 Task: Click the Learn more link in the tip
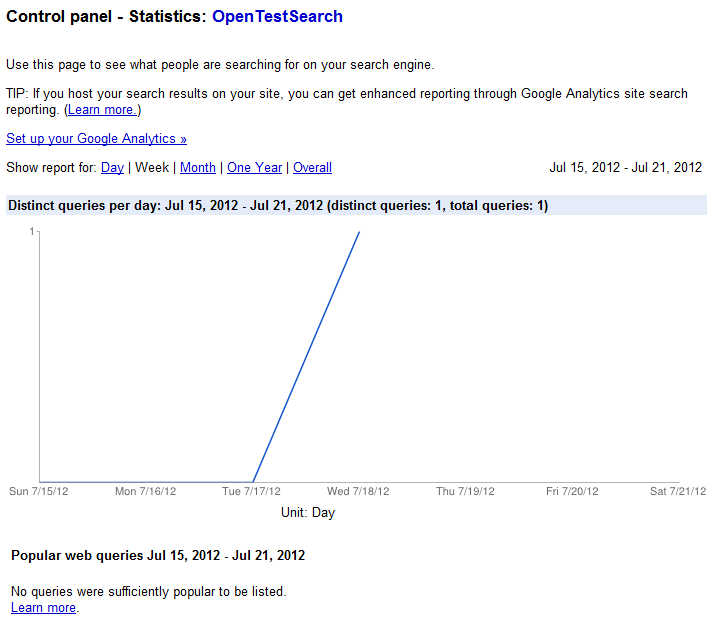coord(102,110)
